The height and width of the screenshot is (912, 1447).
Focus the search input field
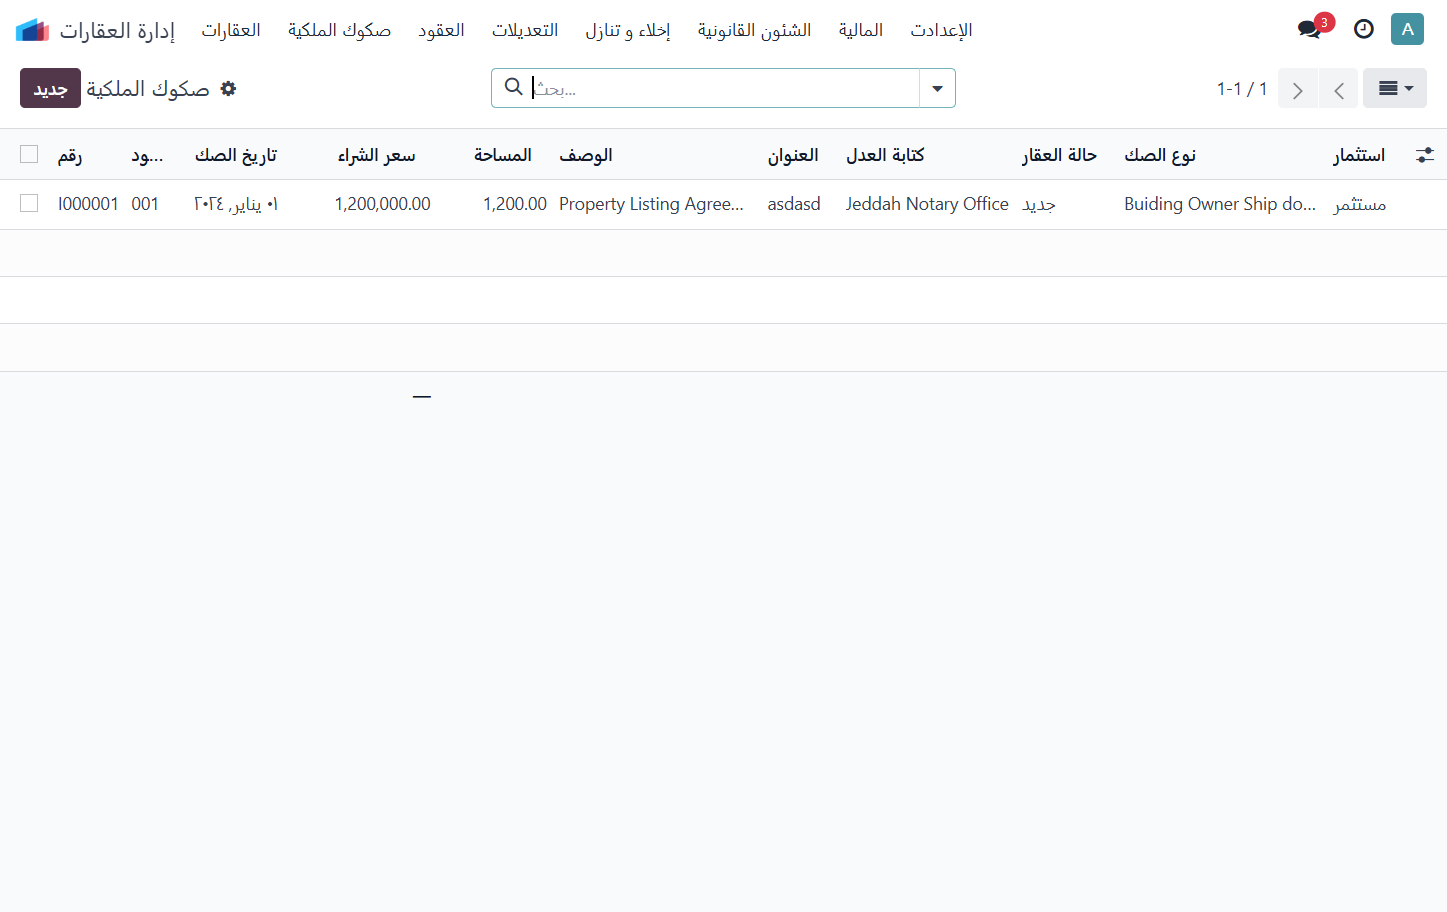724,88
